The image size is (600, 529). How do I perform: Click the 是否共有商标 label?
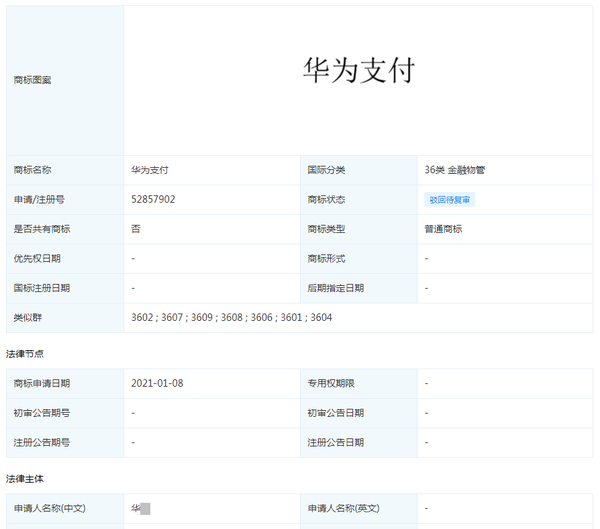[x=42, y=229]
